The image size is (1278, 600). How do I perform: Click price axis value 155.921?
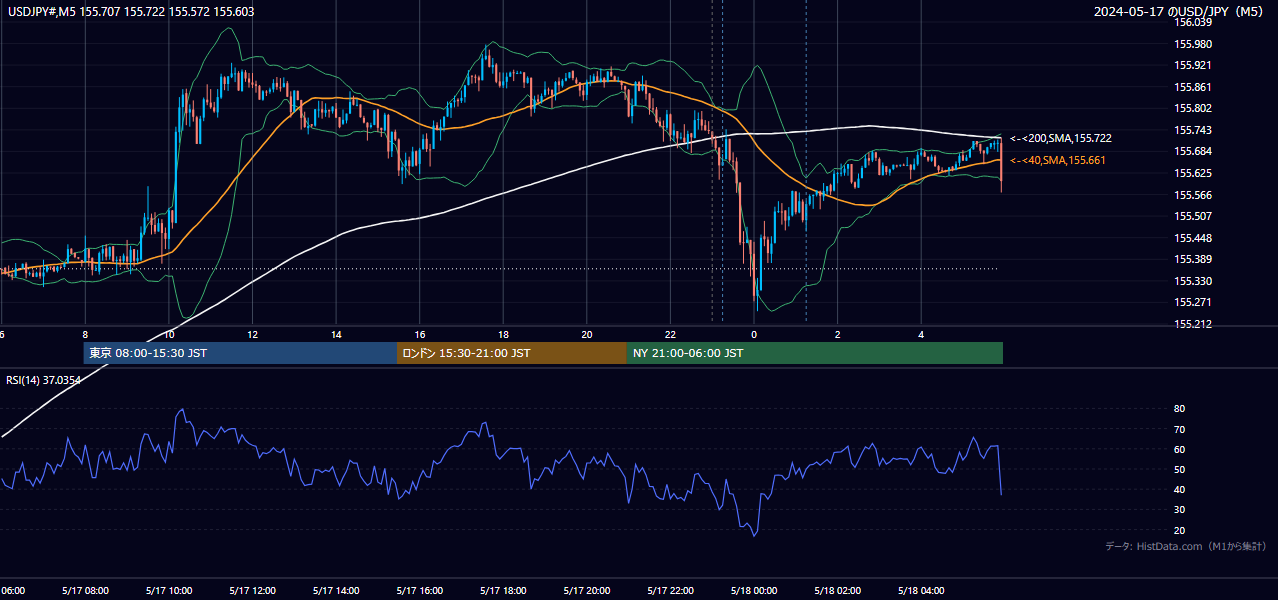click(x=1193, y=65)
